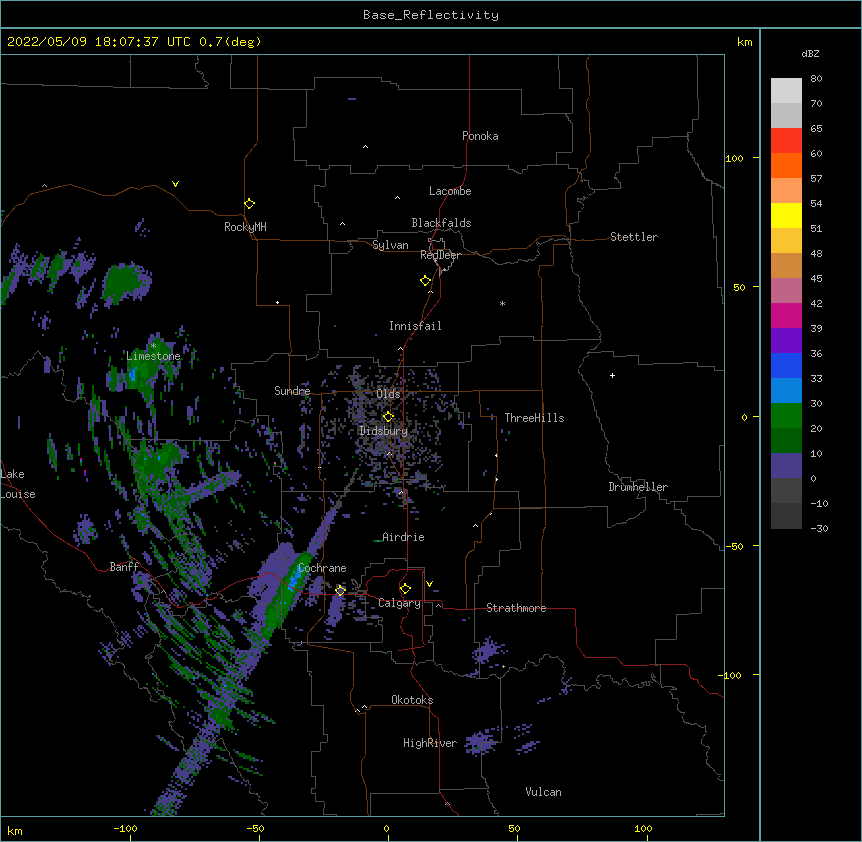The height and width of the screenshot is (842, 862).
Task: Select the blue 33-36 dBZ legend swatch
Action: pyautogui.click(x=786, y=365)
